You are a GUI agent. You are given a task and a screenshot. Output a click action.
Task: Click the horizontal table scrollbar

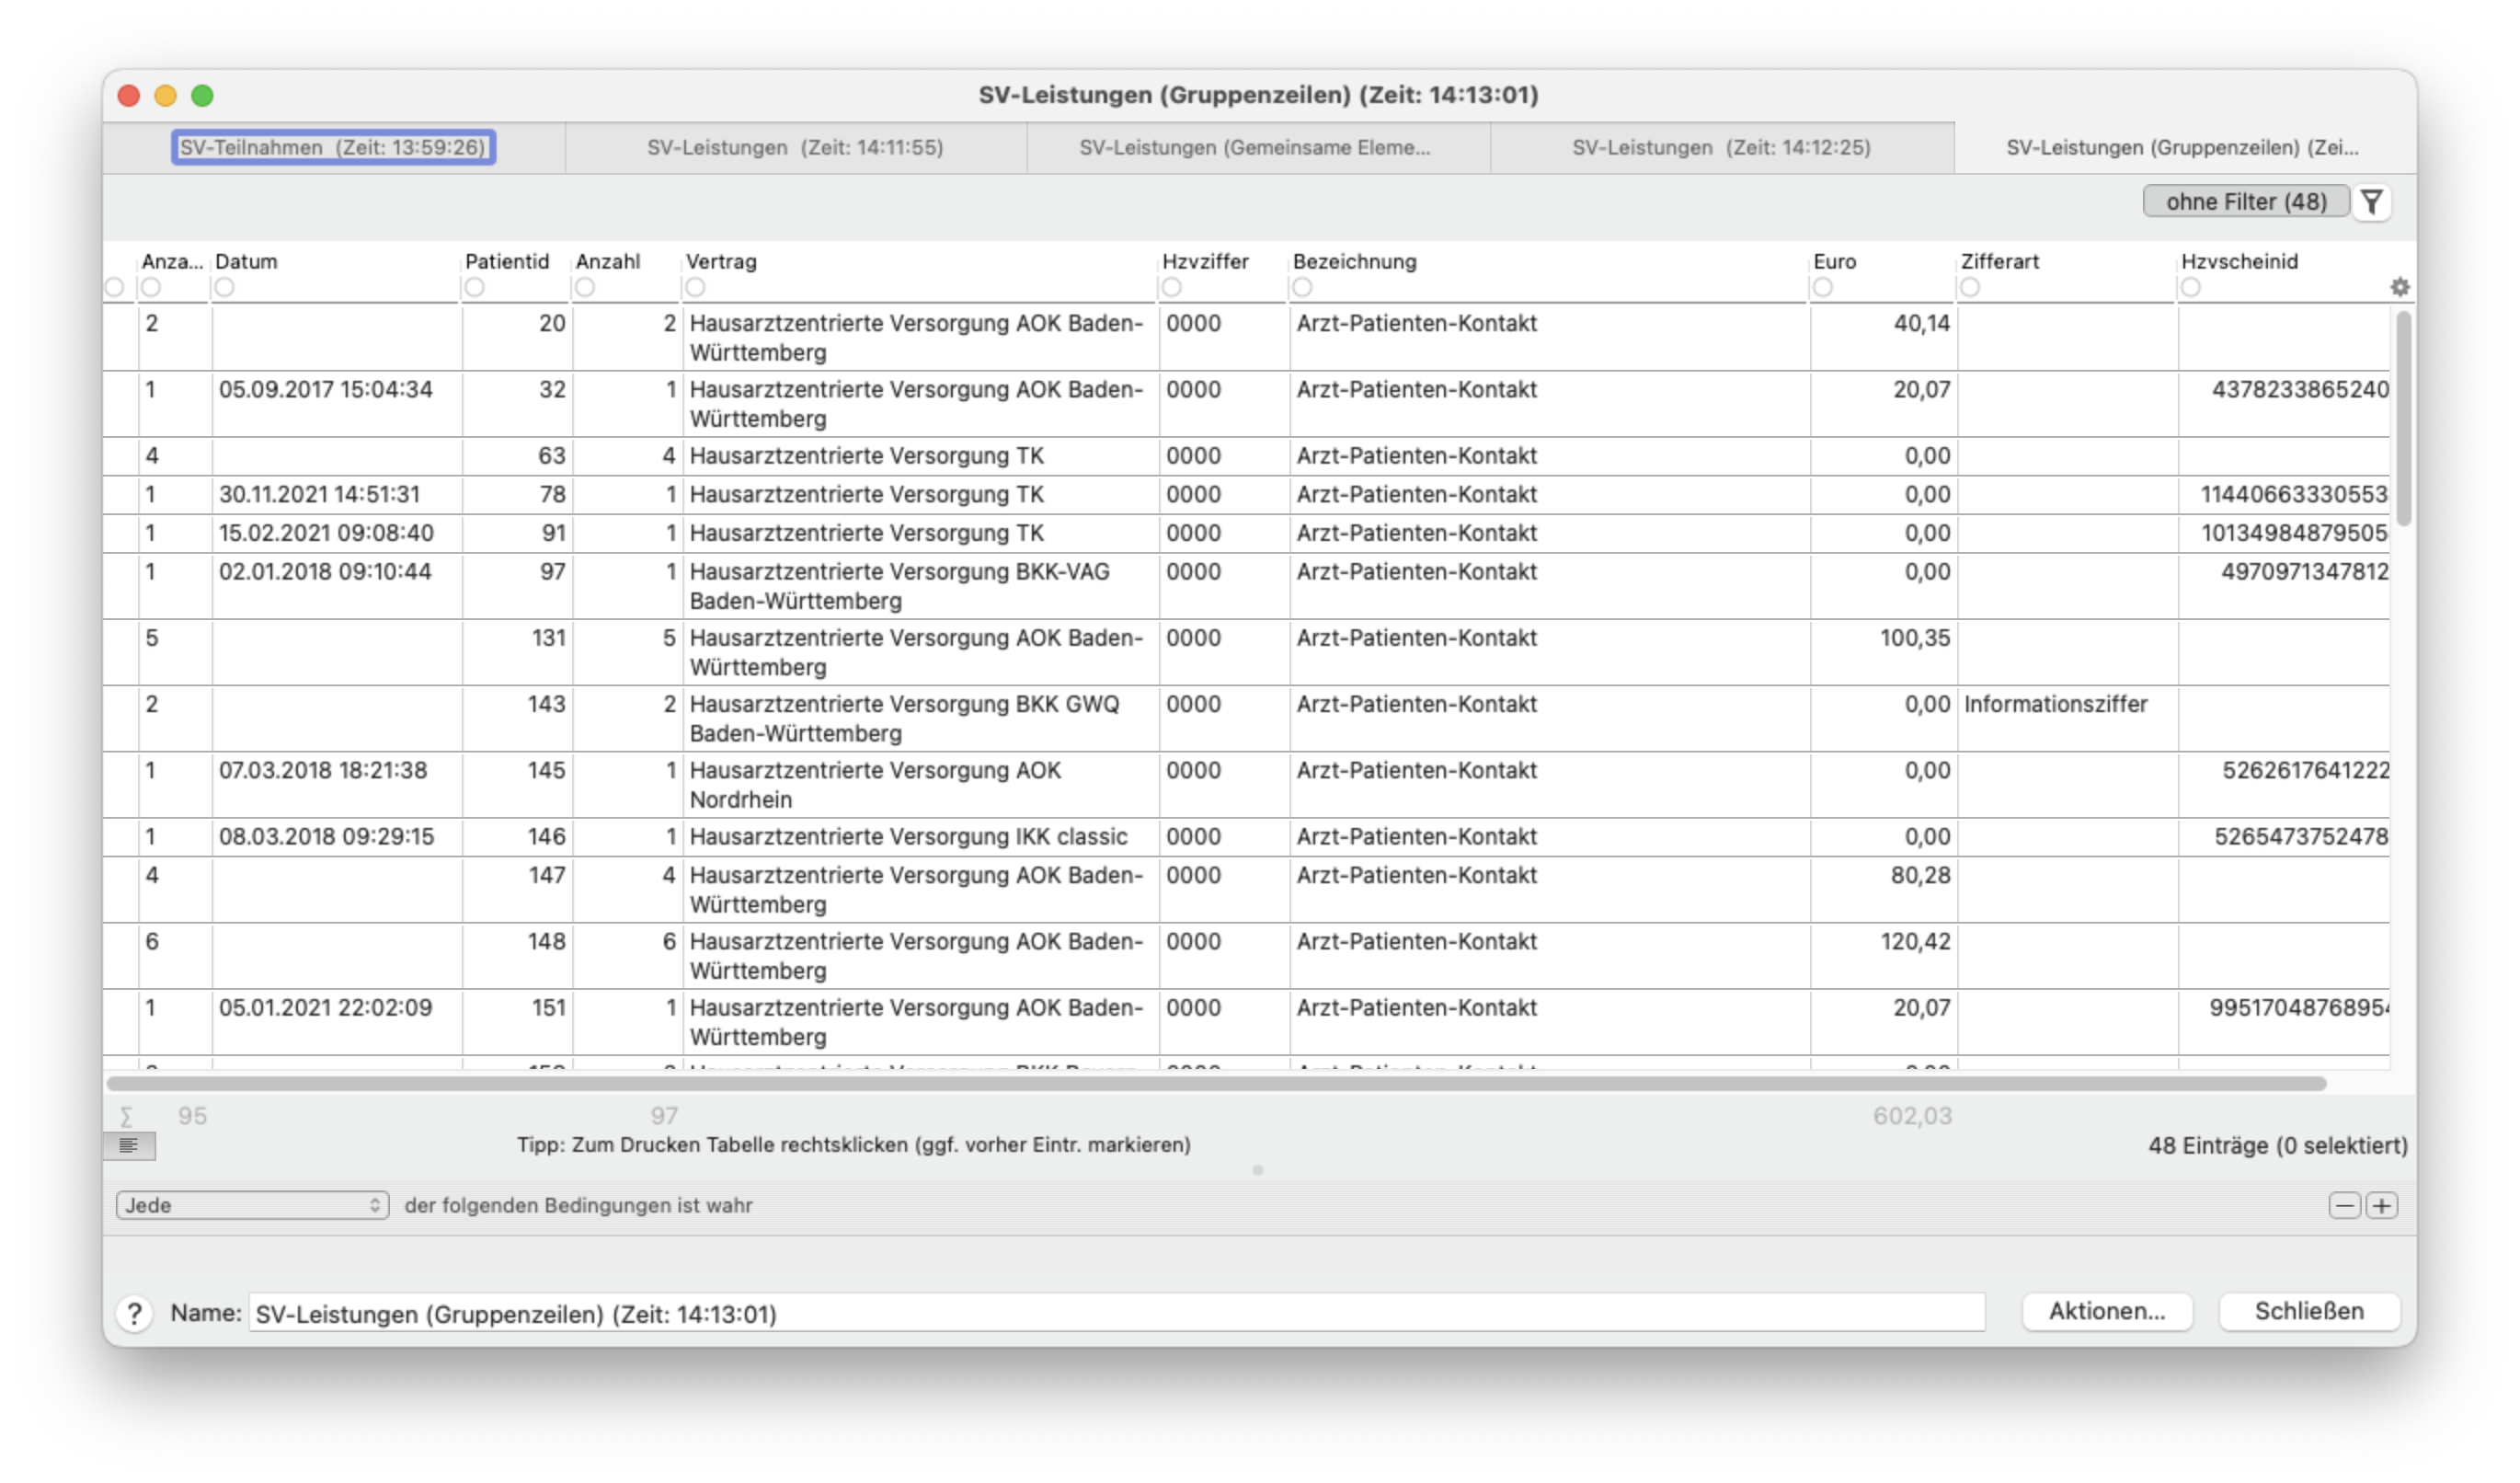pyautogui.click(x=1216, y=1084)
